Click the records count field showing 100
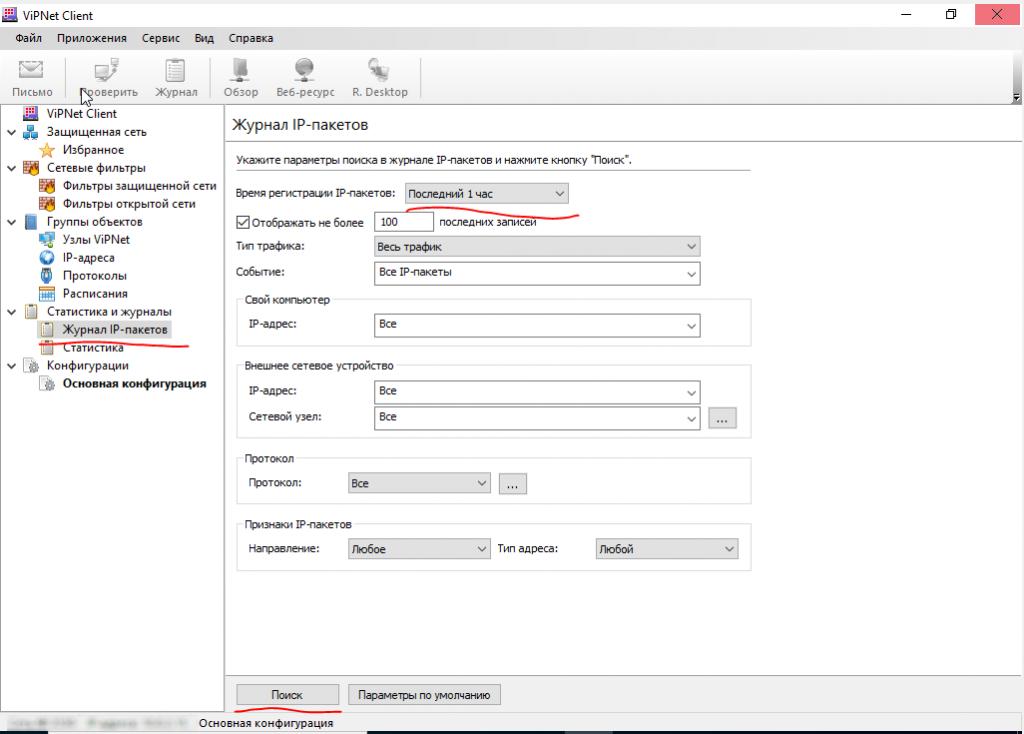This screenshot has width=1024, height=734. pyautogui.click(x=404, y=222)
